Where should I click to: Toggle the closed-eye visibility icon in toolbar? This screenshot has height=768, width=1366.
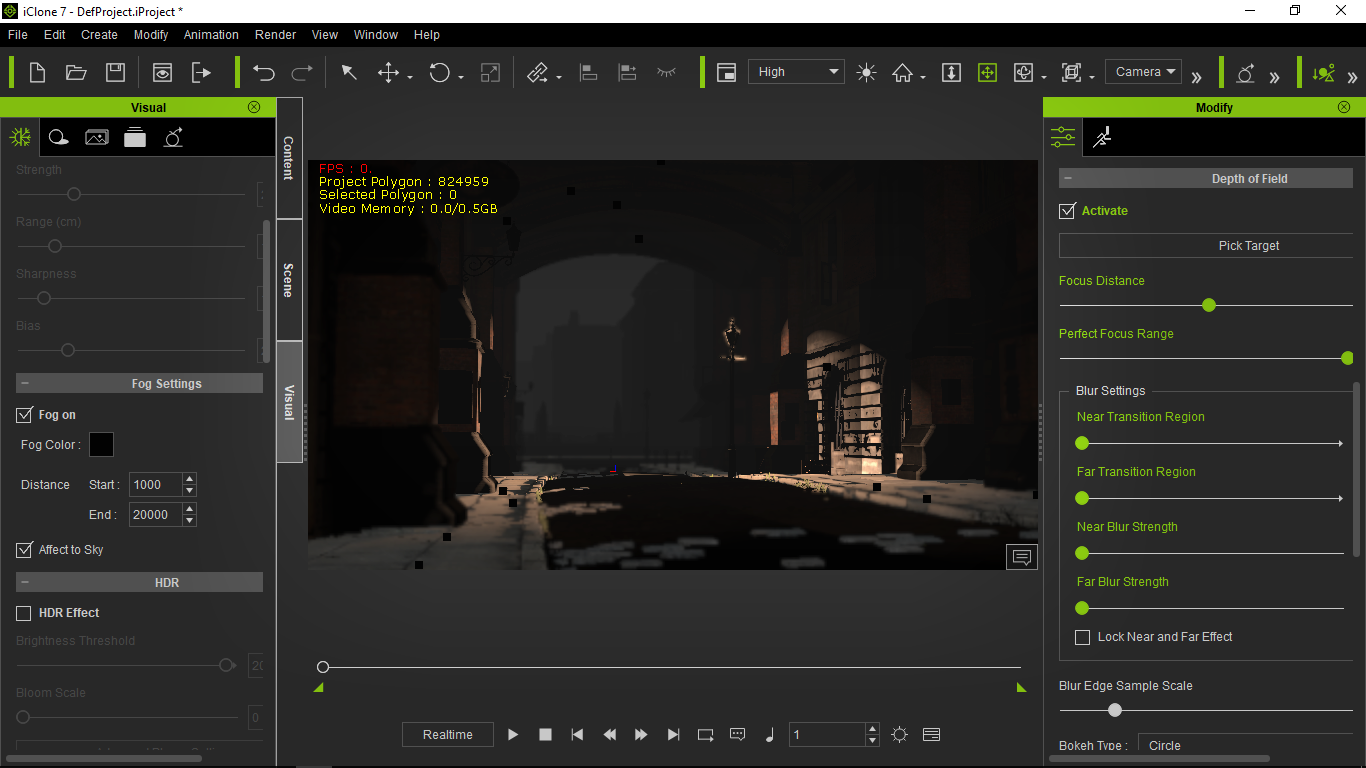click(666, 72)
